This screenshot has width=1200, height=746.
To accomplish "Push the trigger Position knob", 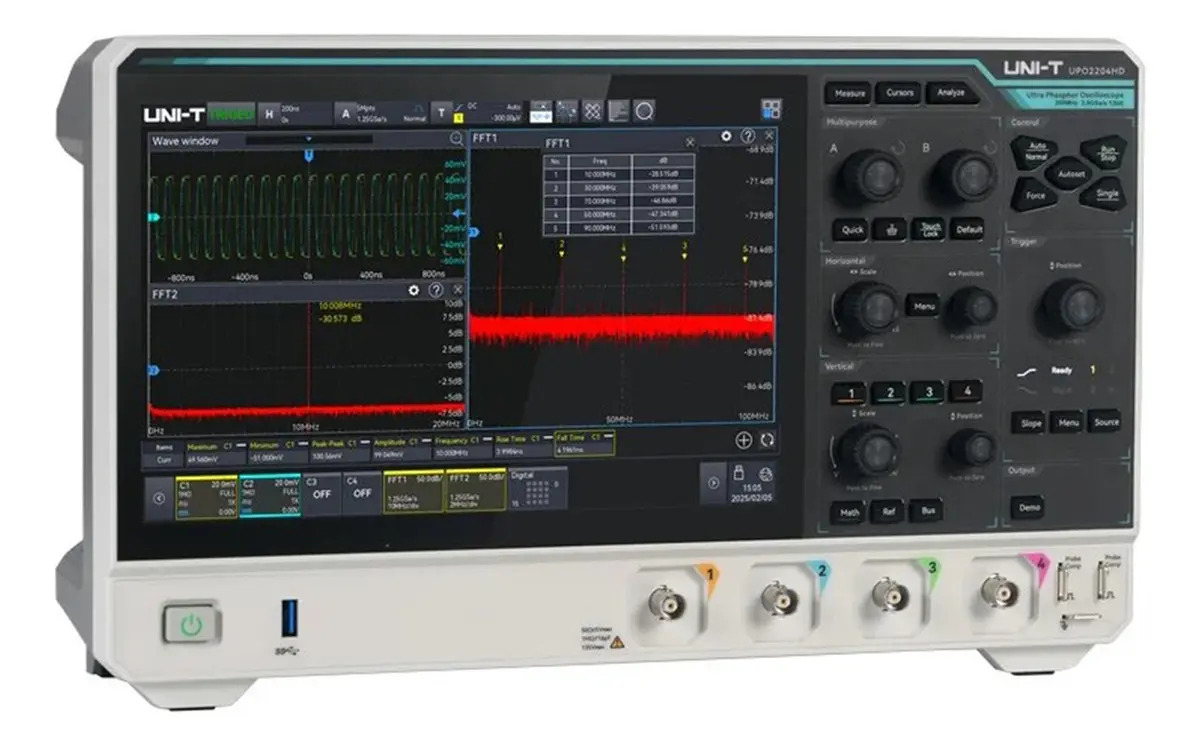I will 1071,307.
